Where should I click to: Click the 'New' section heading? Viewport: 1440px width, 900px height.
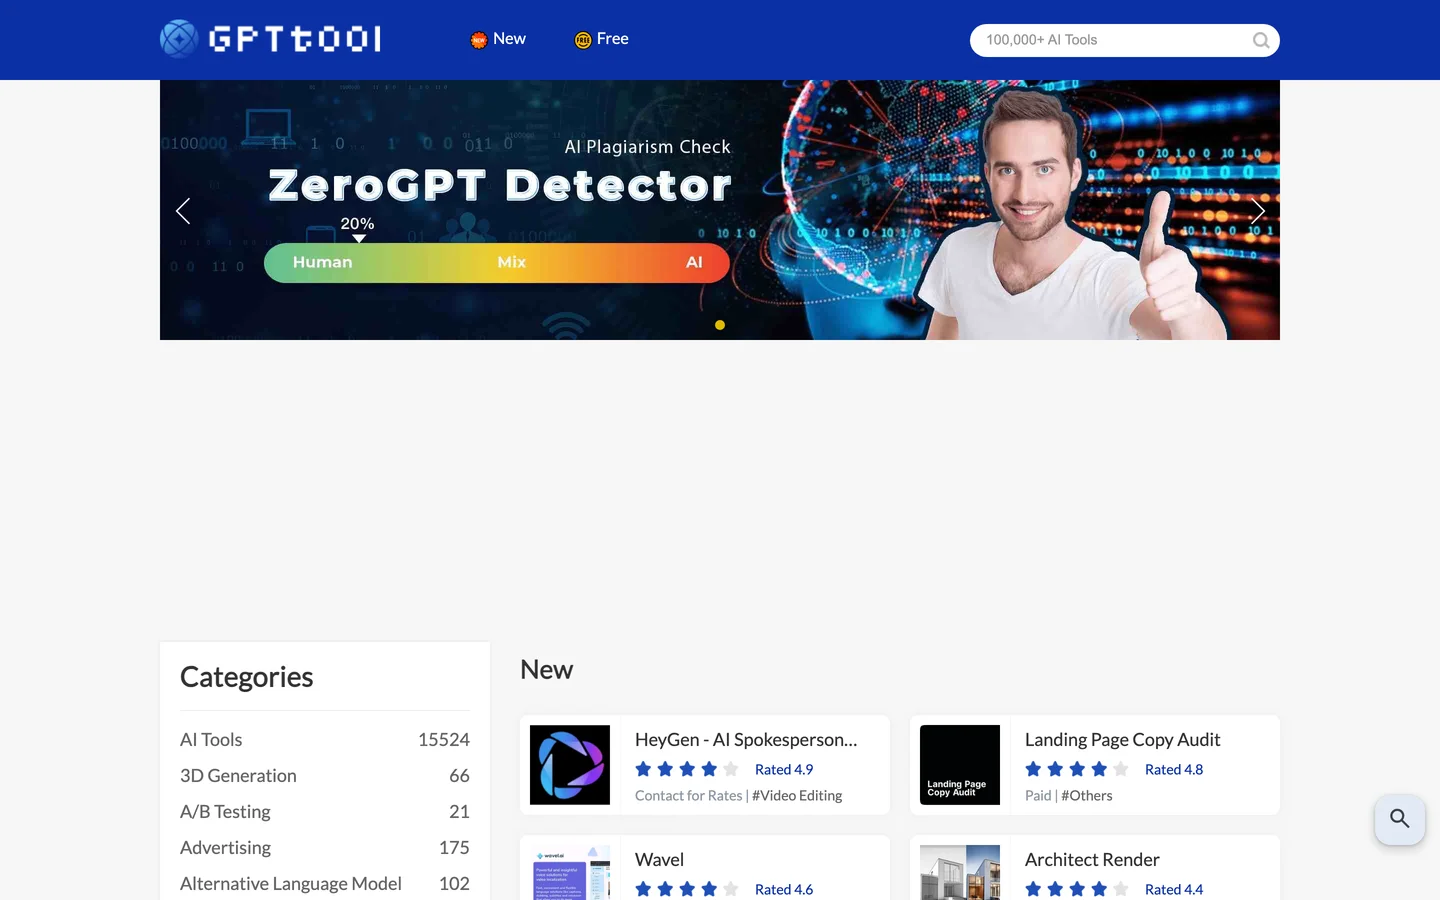click(546, 670)
